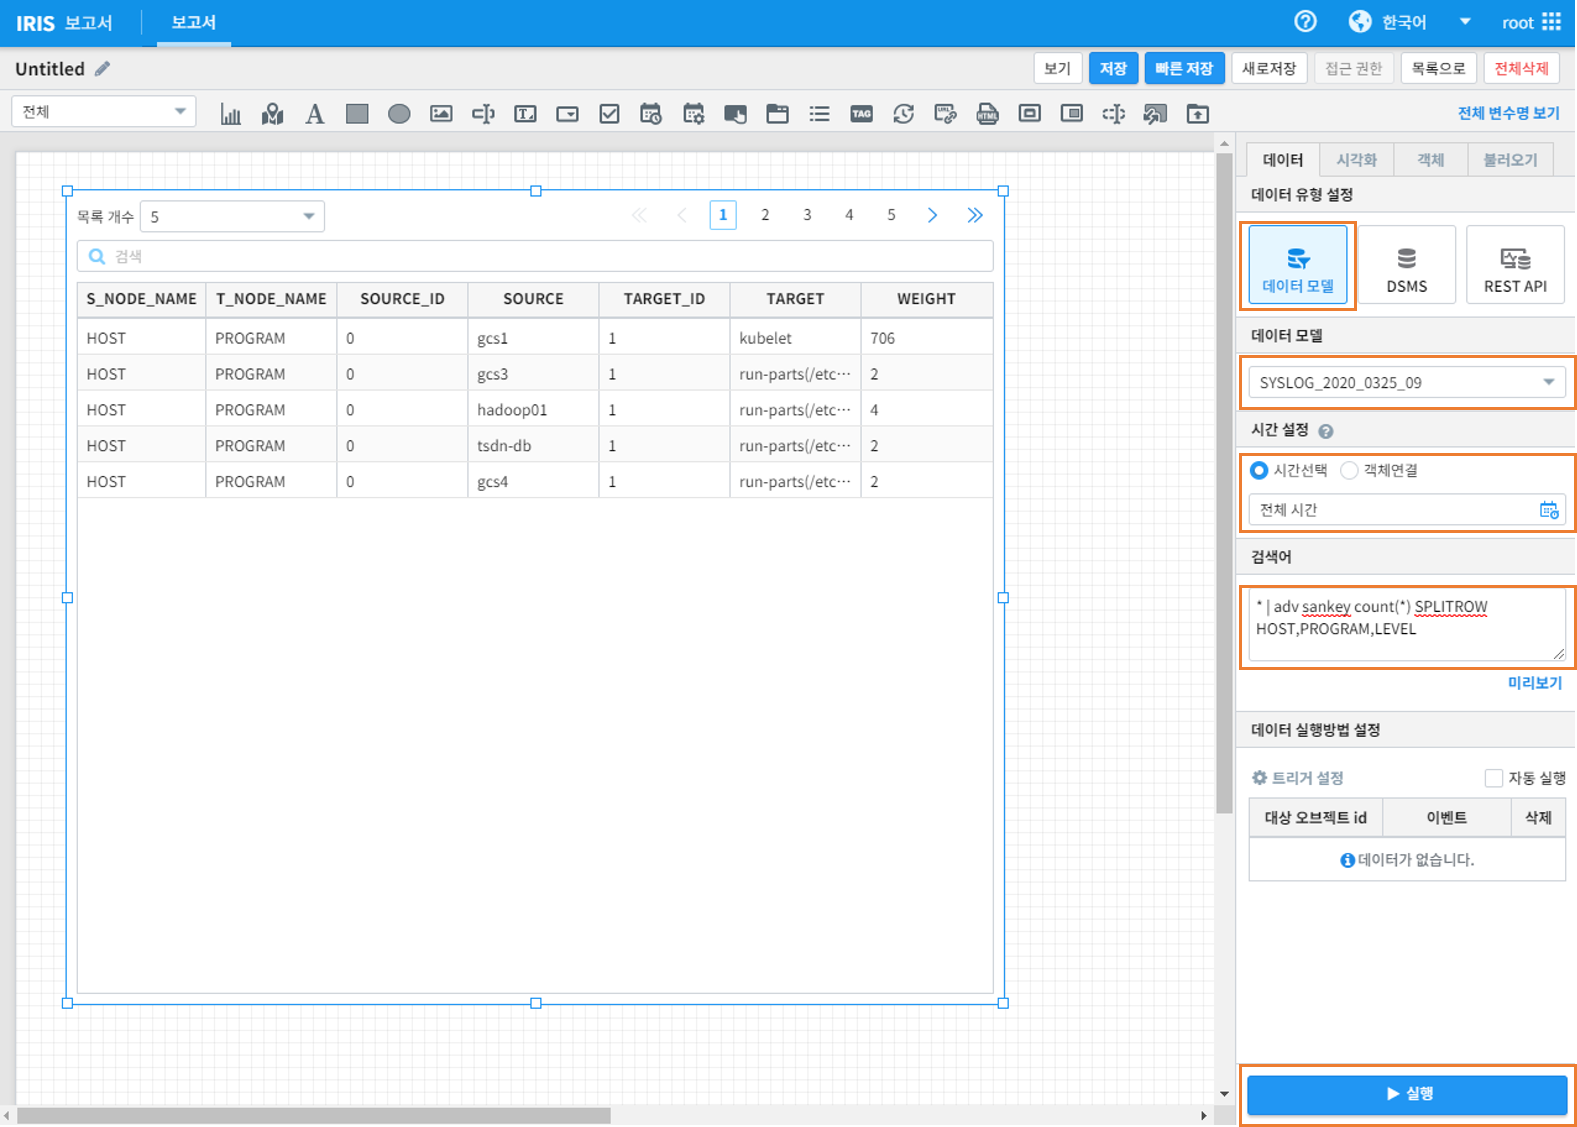The width and height of the screenshot is (1577, 1127).
Task: Click canvas horizontal scrollbar thumb
Action: pyautogui.click(x=314, y=1116)
